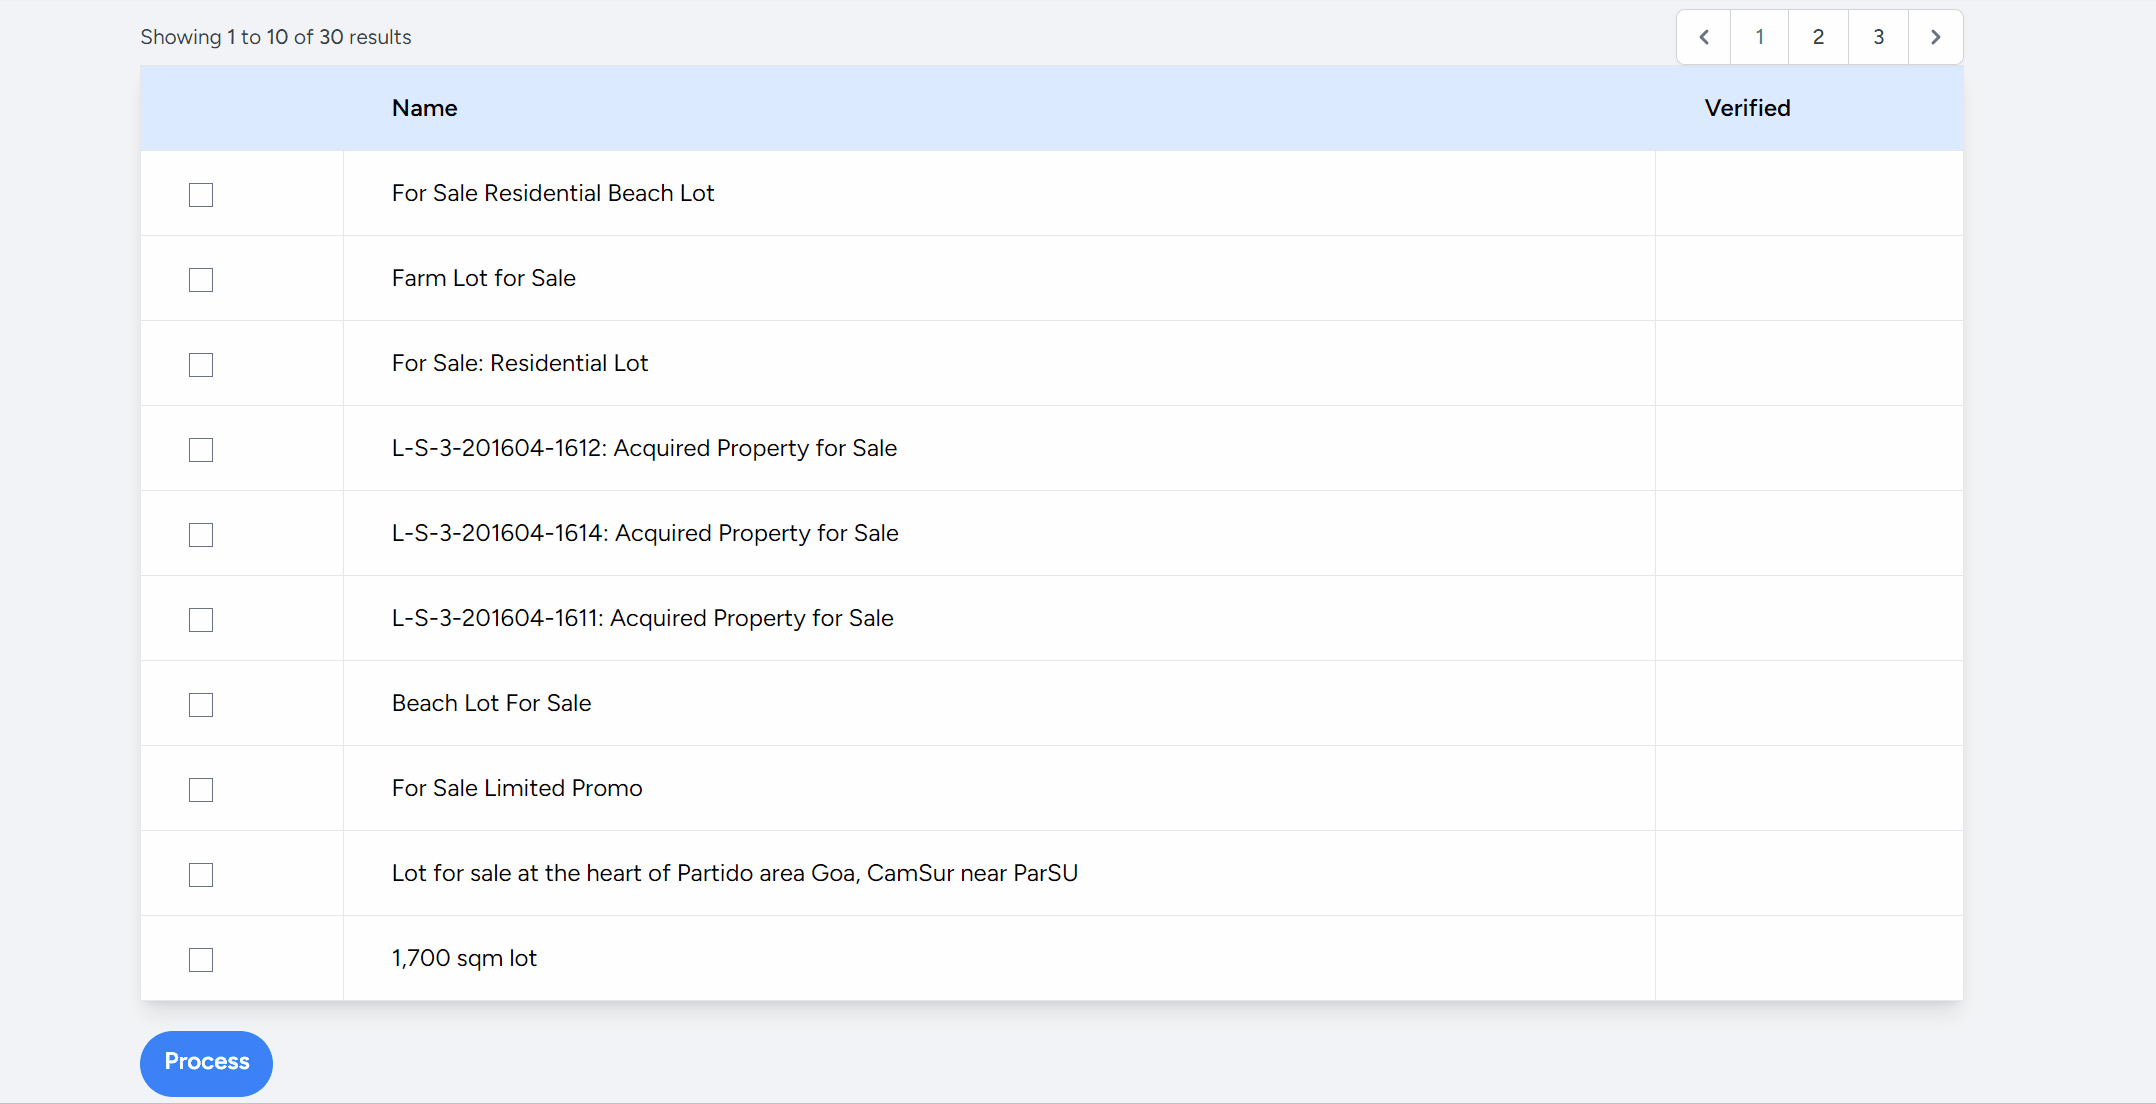
Task: Tick the For Sale Limited Promo checkbox
Action: [201, 790]
